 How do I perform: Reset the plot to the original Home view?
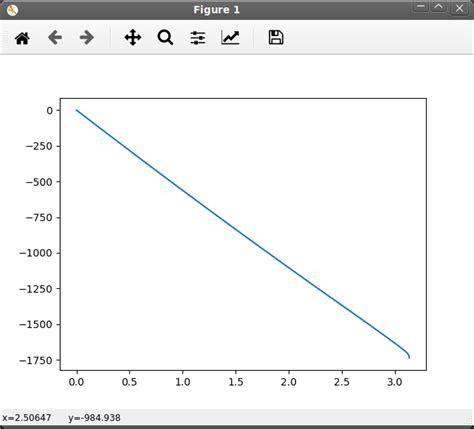(22, 38)
